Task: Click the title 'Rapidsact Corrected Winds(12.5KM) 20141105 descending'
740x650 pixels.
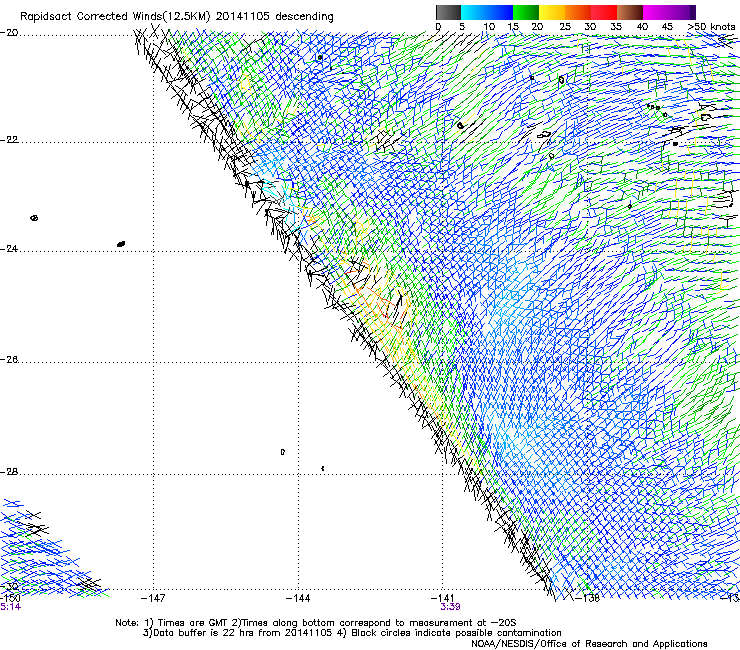Action: pyautogui.click(x=177, y=17)
